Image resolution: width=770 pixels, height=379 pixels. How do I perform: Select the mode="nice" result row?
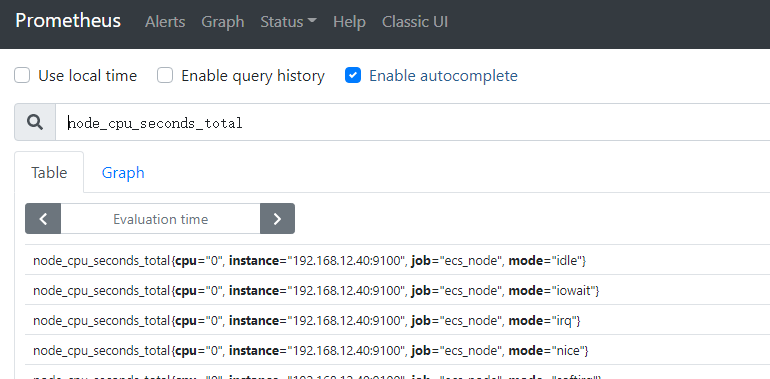click(x=397, y=351)
